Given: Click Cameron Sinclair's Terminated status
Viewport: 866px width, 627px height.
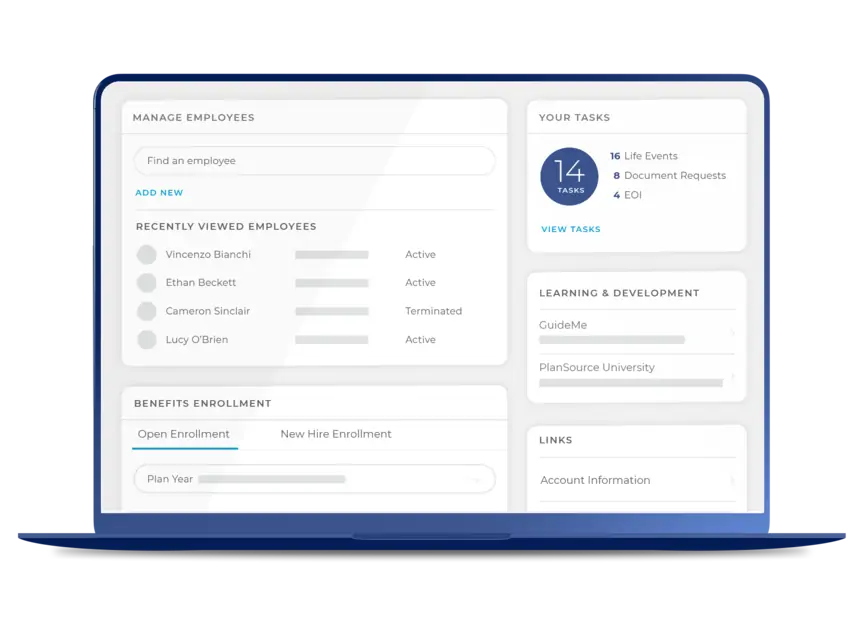Looking at the screenshot, I should click(x=433, y=311).
